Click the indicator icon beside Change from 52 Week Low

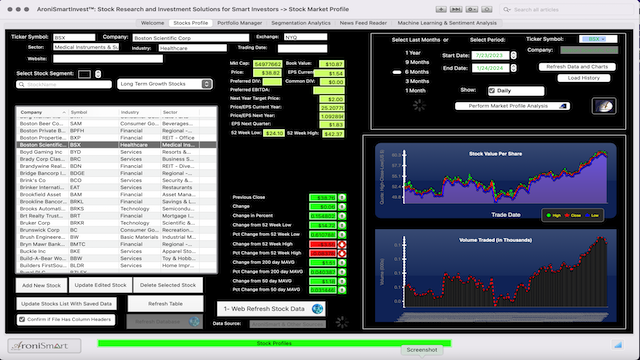pyautogui.click(x=342, y=225)
